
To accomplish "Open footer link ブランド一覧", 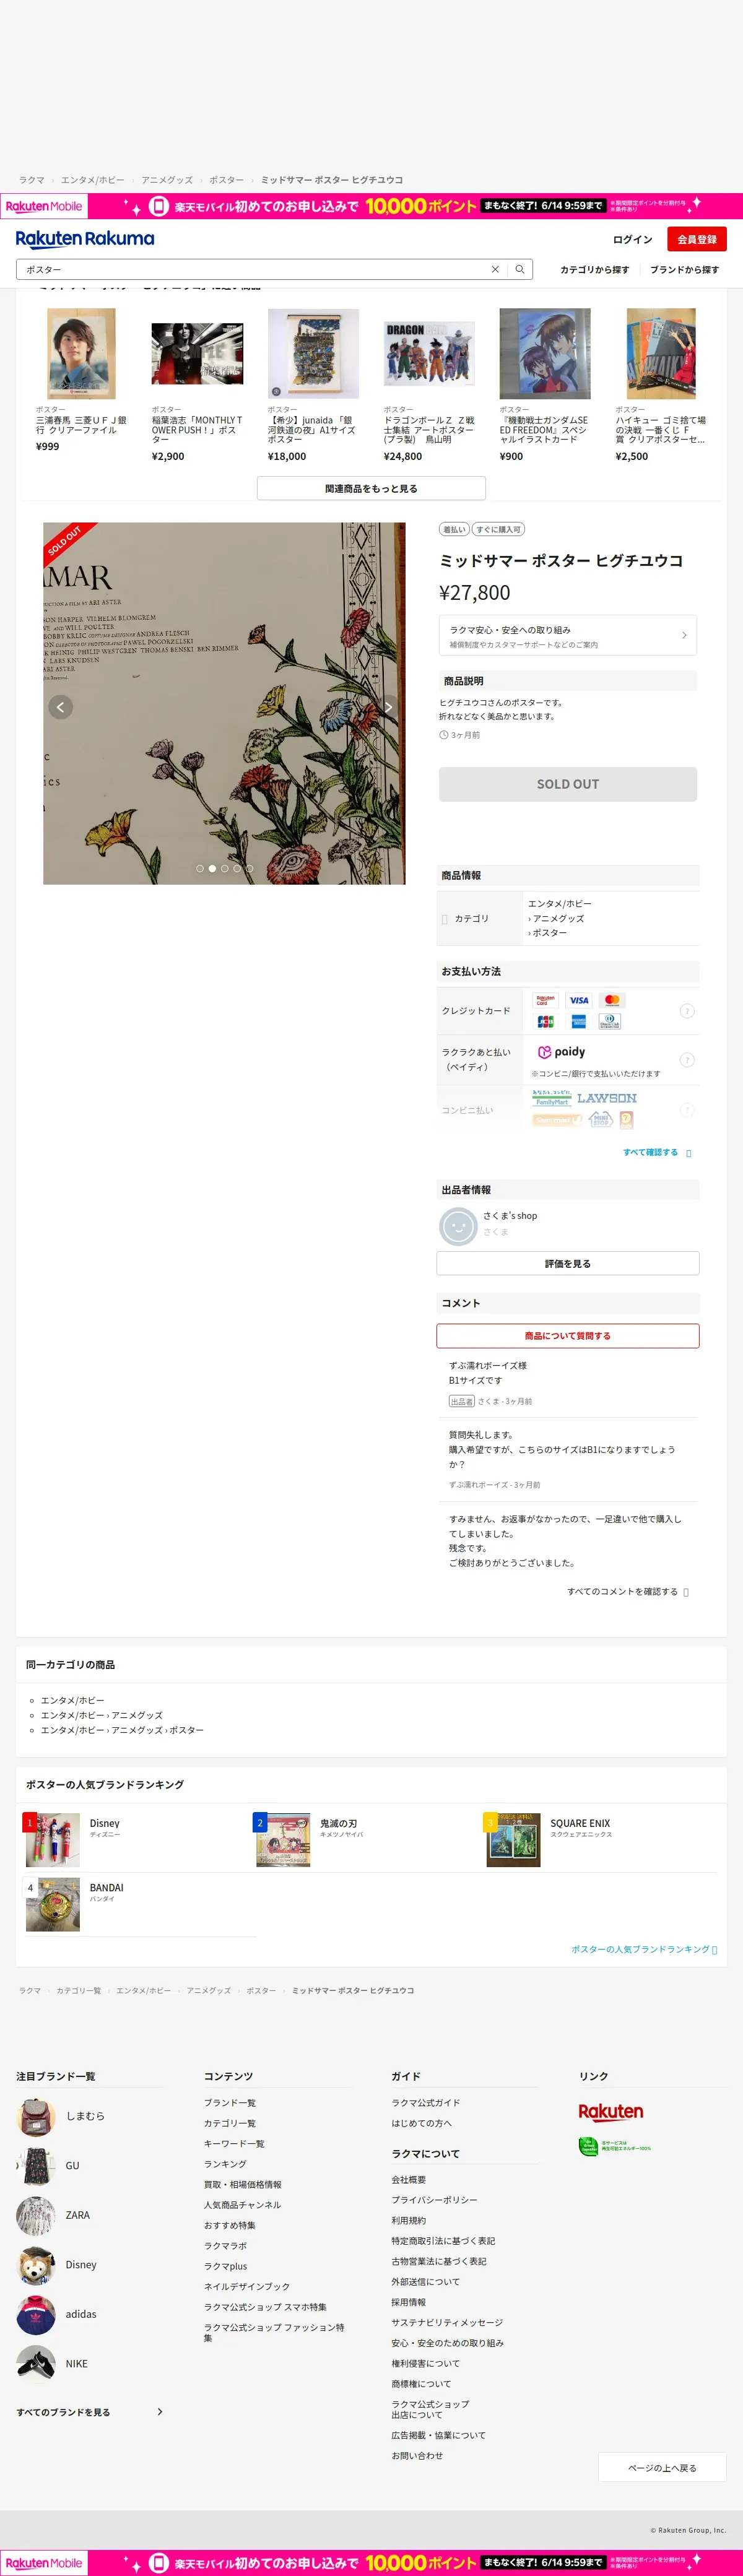I will (x=230, y=2102).
